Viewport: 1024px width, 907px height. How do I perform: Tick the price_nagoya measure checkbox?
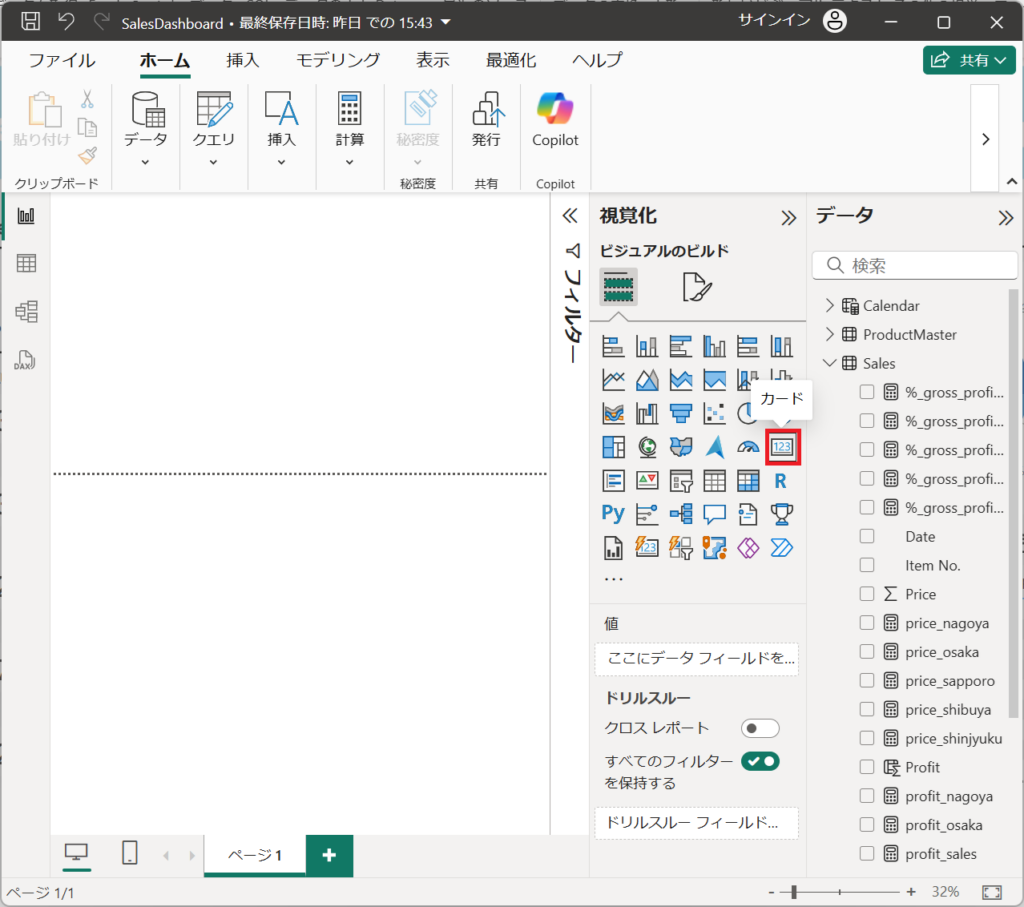point(867,623)
